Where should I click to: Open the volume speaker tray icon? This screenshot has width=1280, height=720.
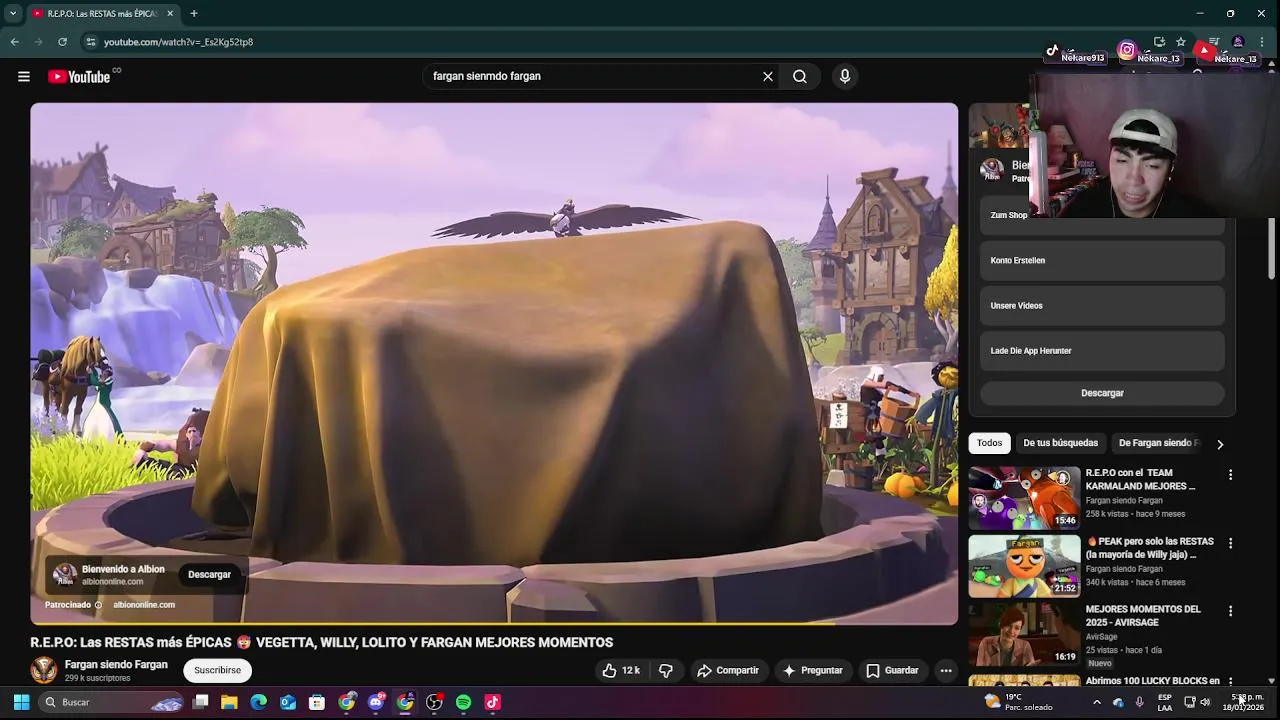[x=1205, y=702]
